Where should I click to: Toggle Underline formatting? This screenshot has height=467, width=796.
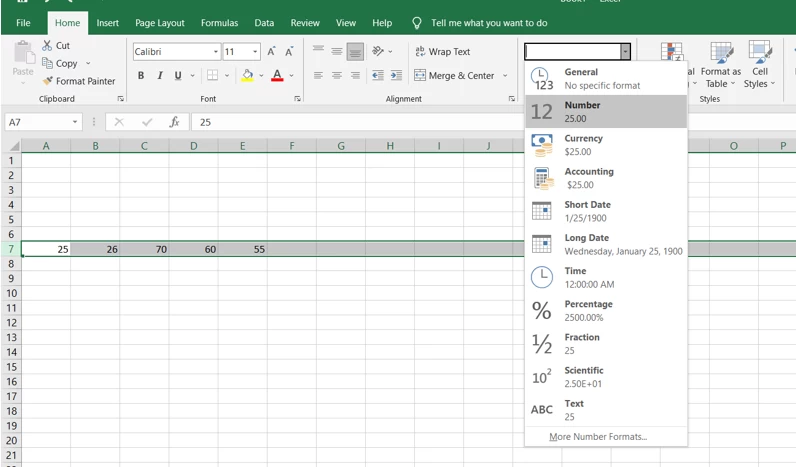178,75
